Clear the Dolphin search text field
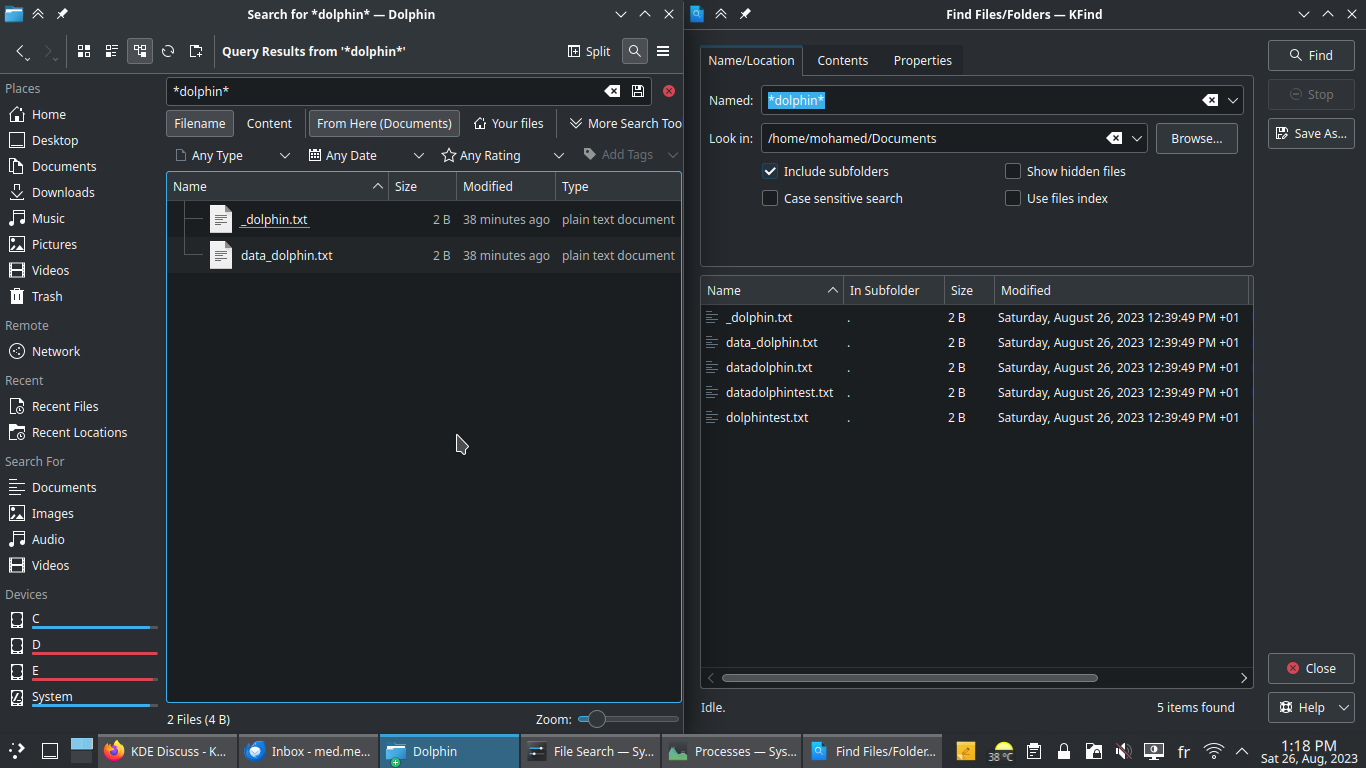The image size is (1366, 768). point(612,91)
